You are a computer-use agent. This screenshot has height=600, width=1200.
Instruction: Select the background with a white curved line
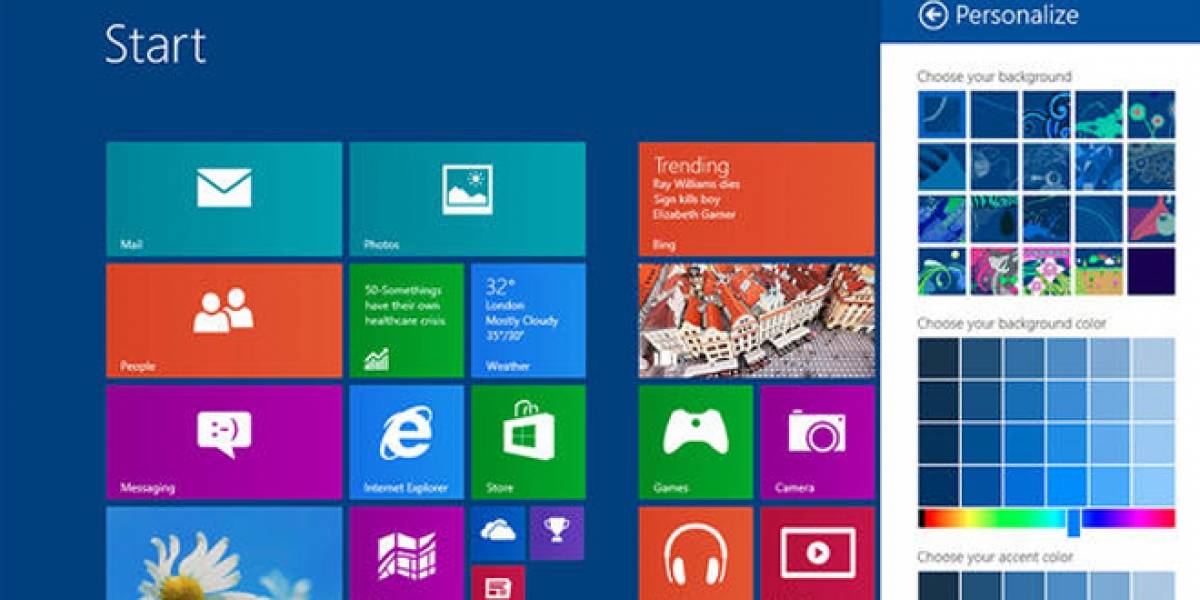(942, 115)
